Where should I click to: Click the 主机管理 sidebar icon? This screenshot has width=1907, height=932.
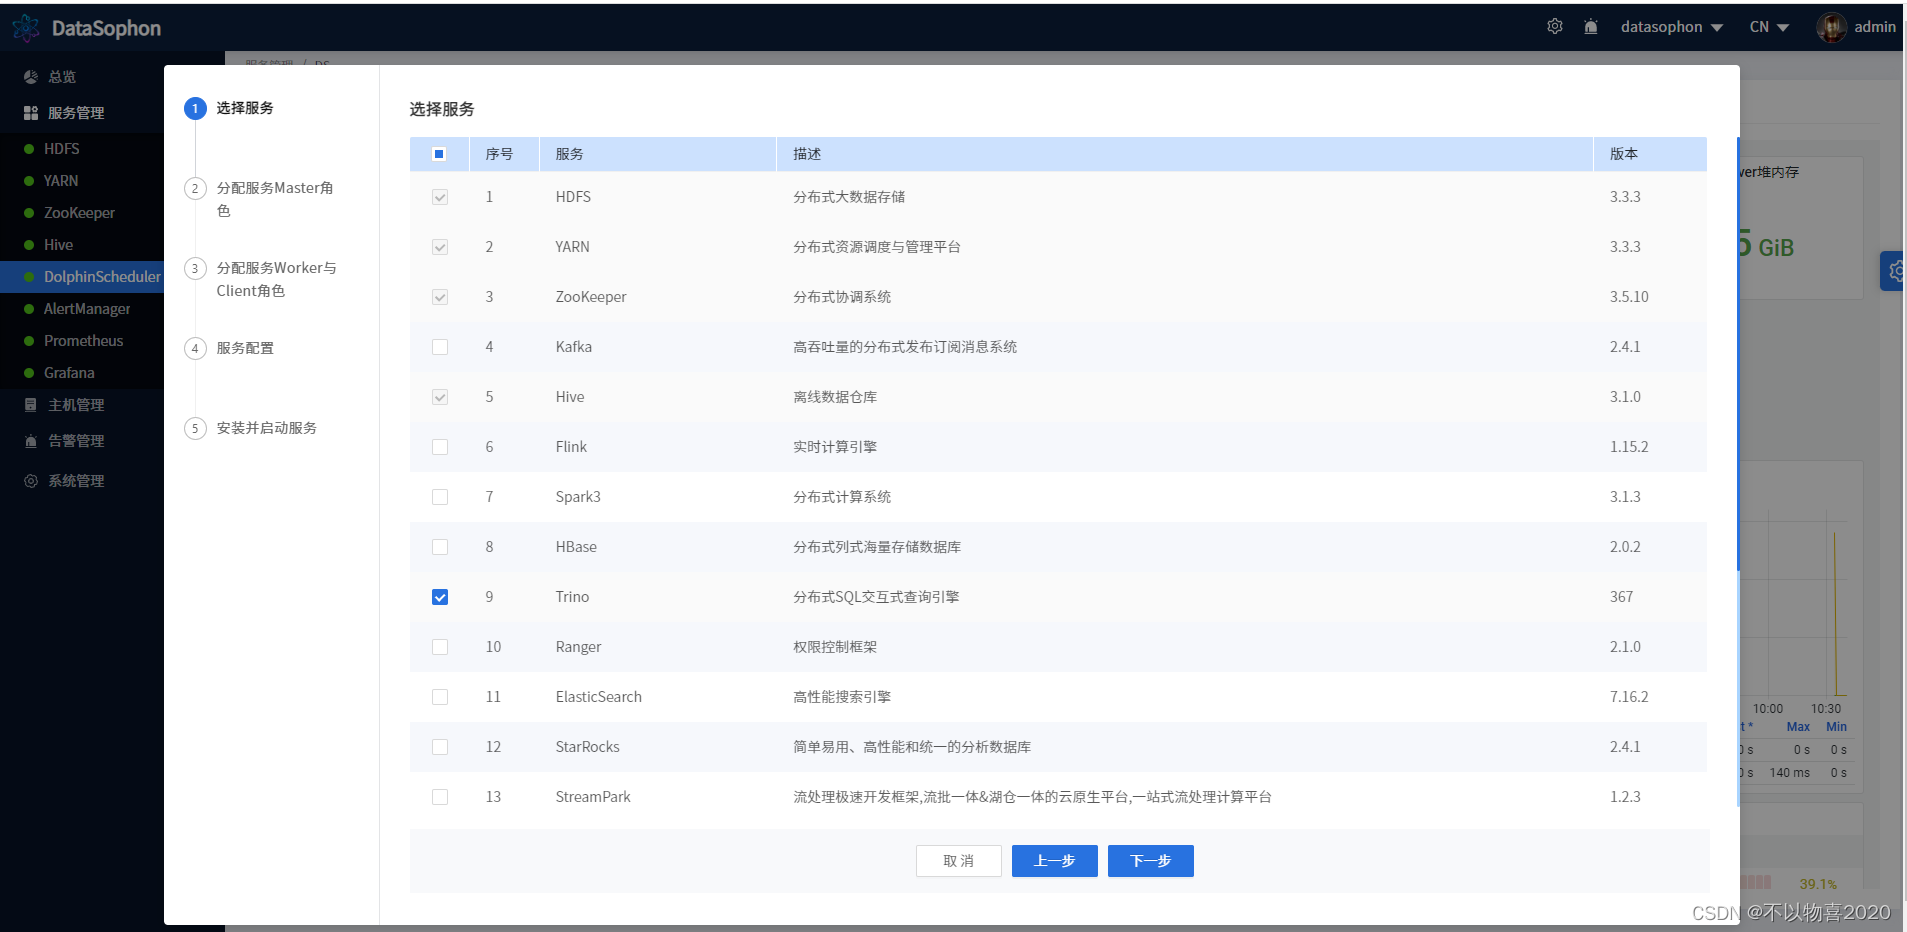31,405
